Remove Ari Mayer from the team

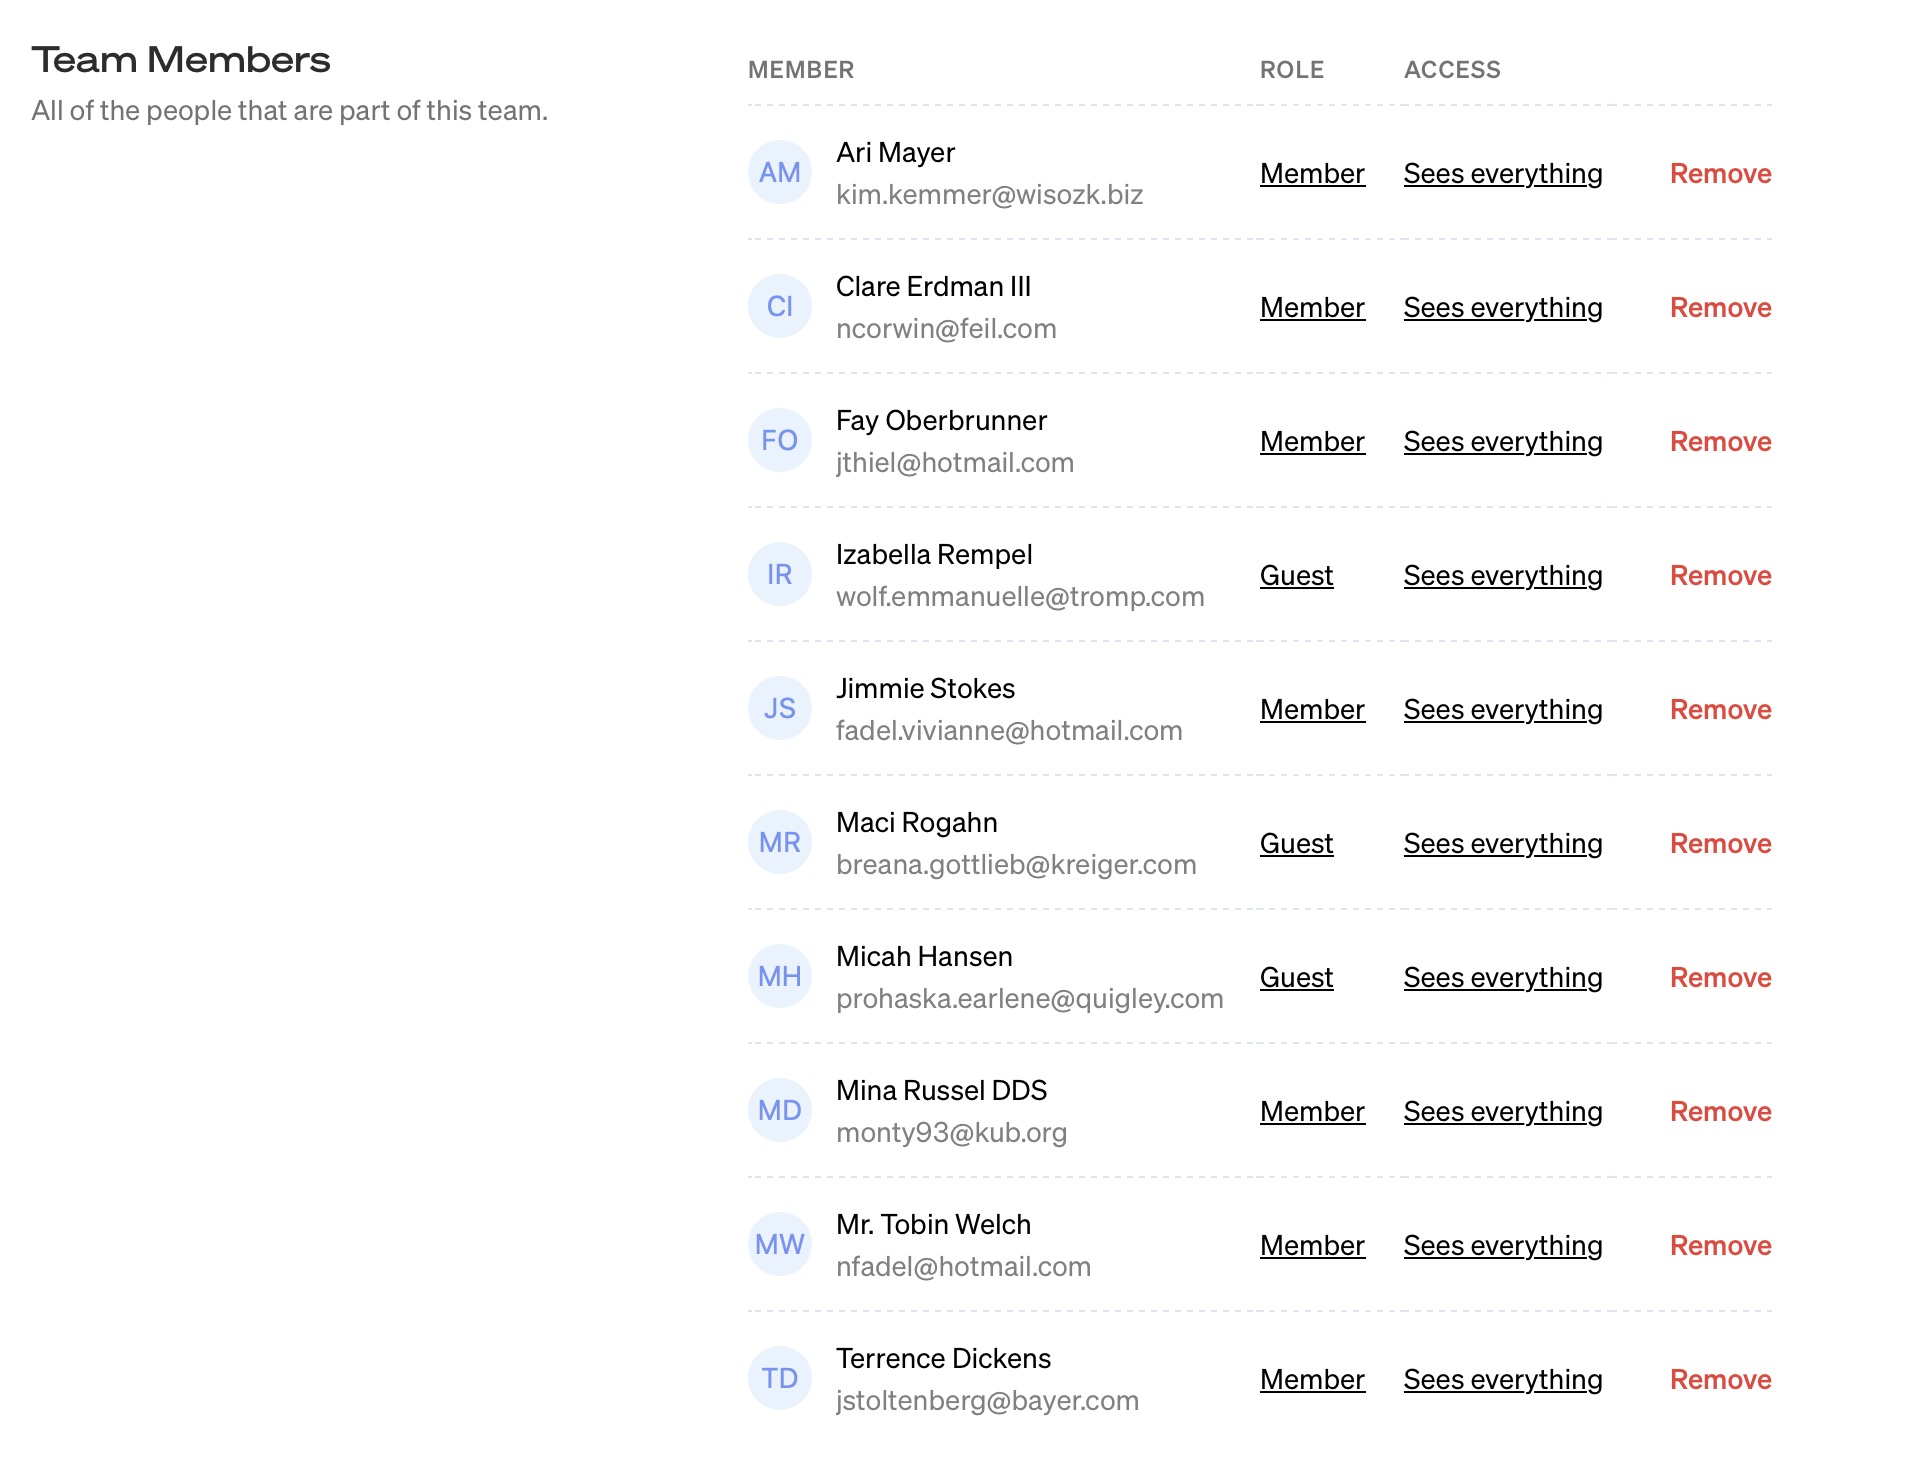(x=1720, y=173)
